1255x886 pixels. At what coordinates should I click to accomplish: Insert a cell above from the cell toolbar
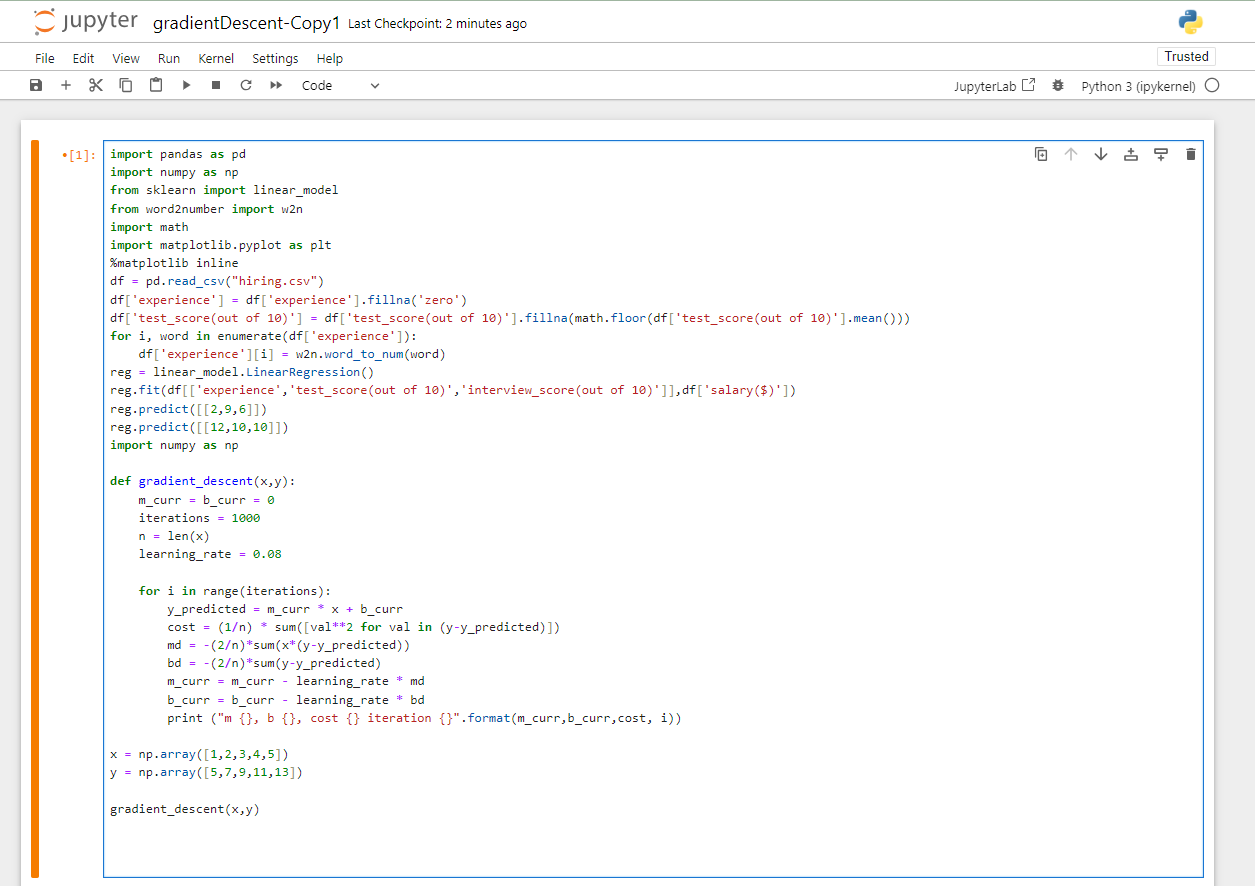pos(1131,154)
